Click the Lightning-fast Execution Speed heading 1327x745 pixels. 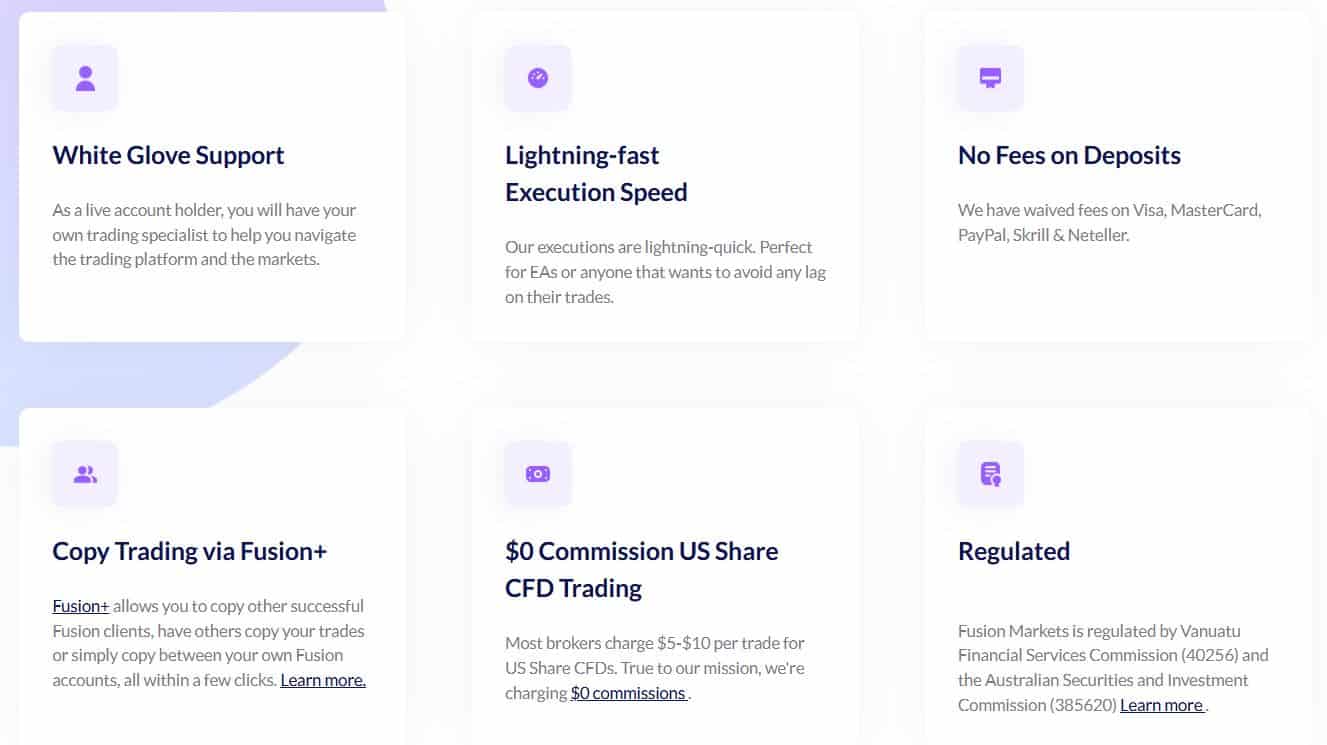(596, 173)
